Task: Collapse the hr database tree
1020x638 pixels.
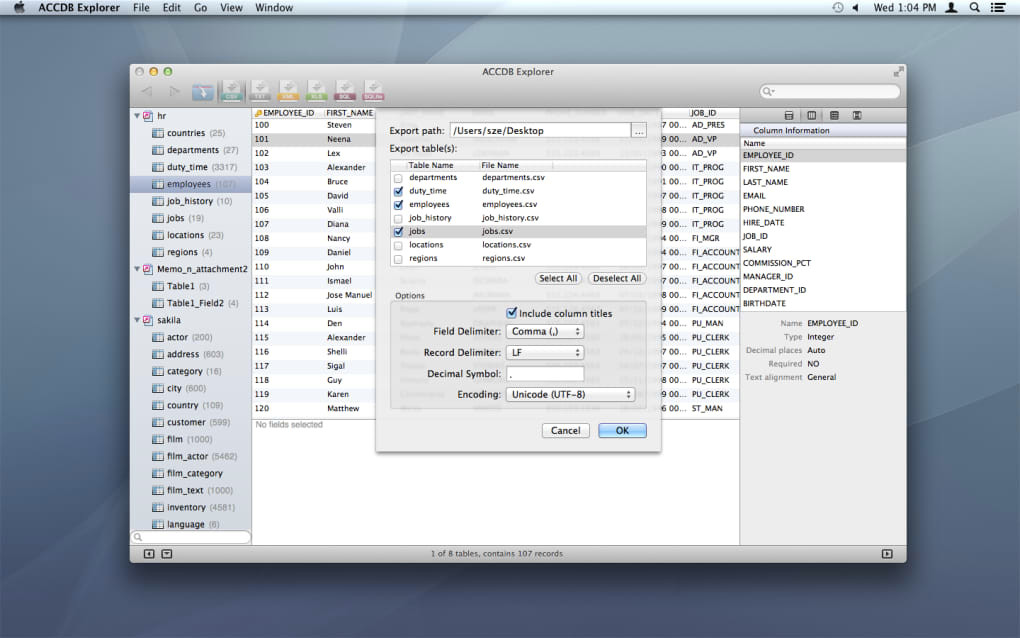Action: tap(137, 116)
